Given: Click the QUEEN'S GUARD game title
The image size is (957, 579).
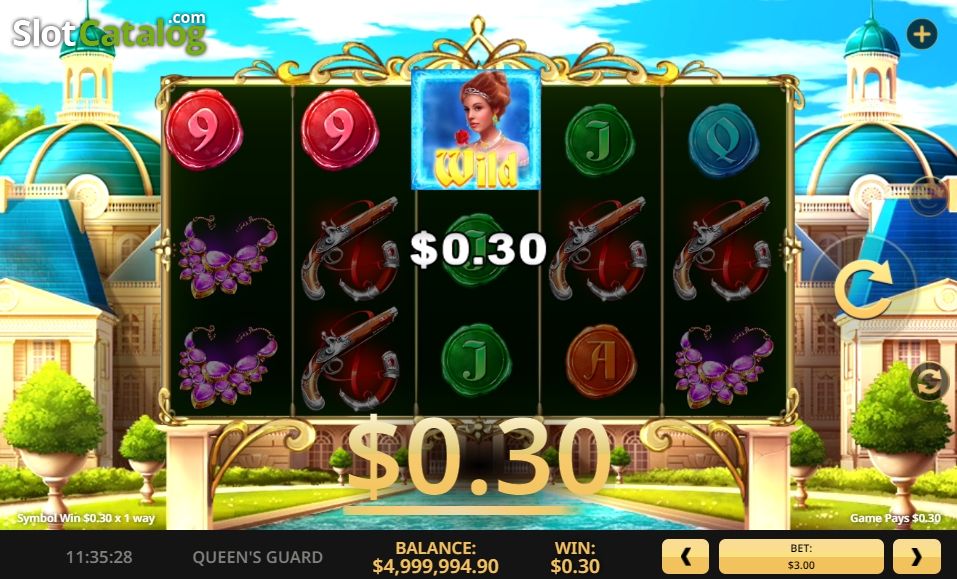Looking at the screenshot, I should (258, 557).
